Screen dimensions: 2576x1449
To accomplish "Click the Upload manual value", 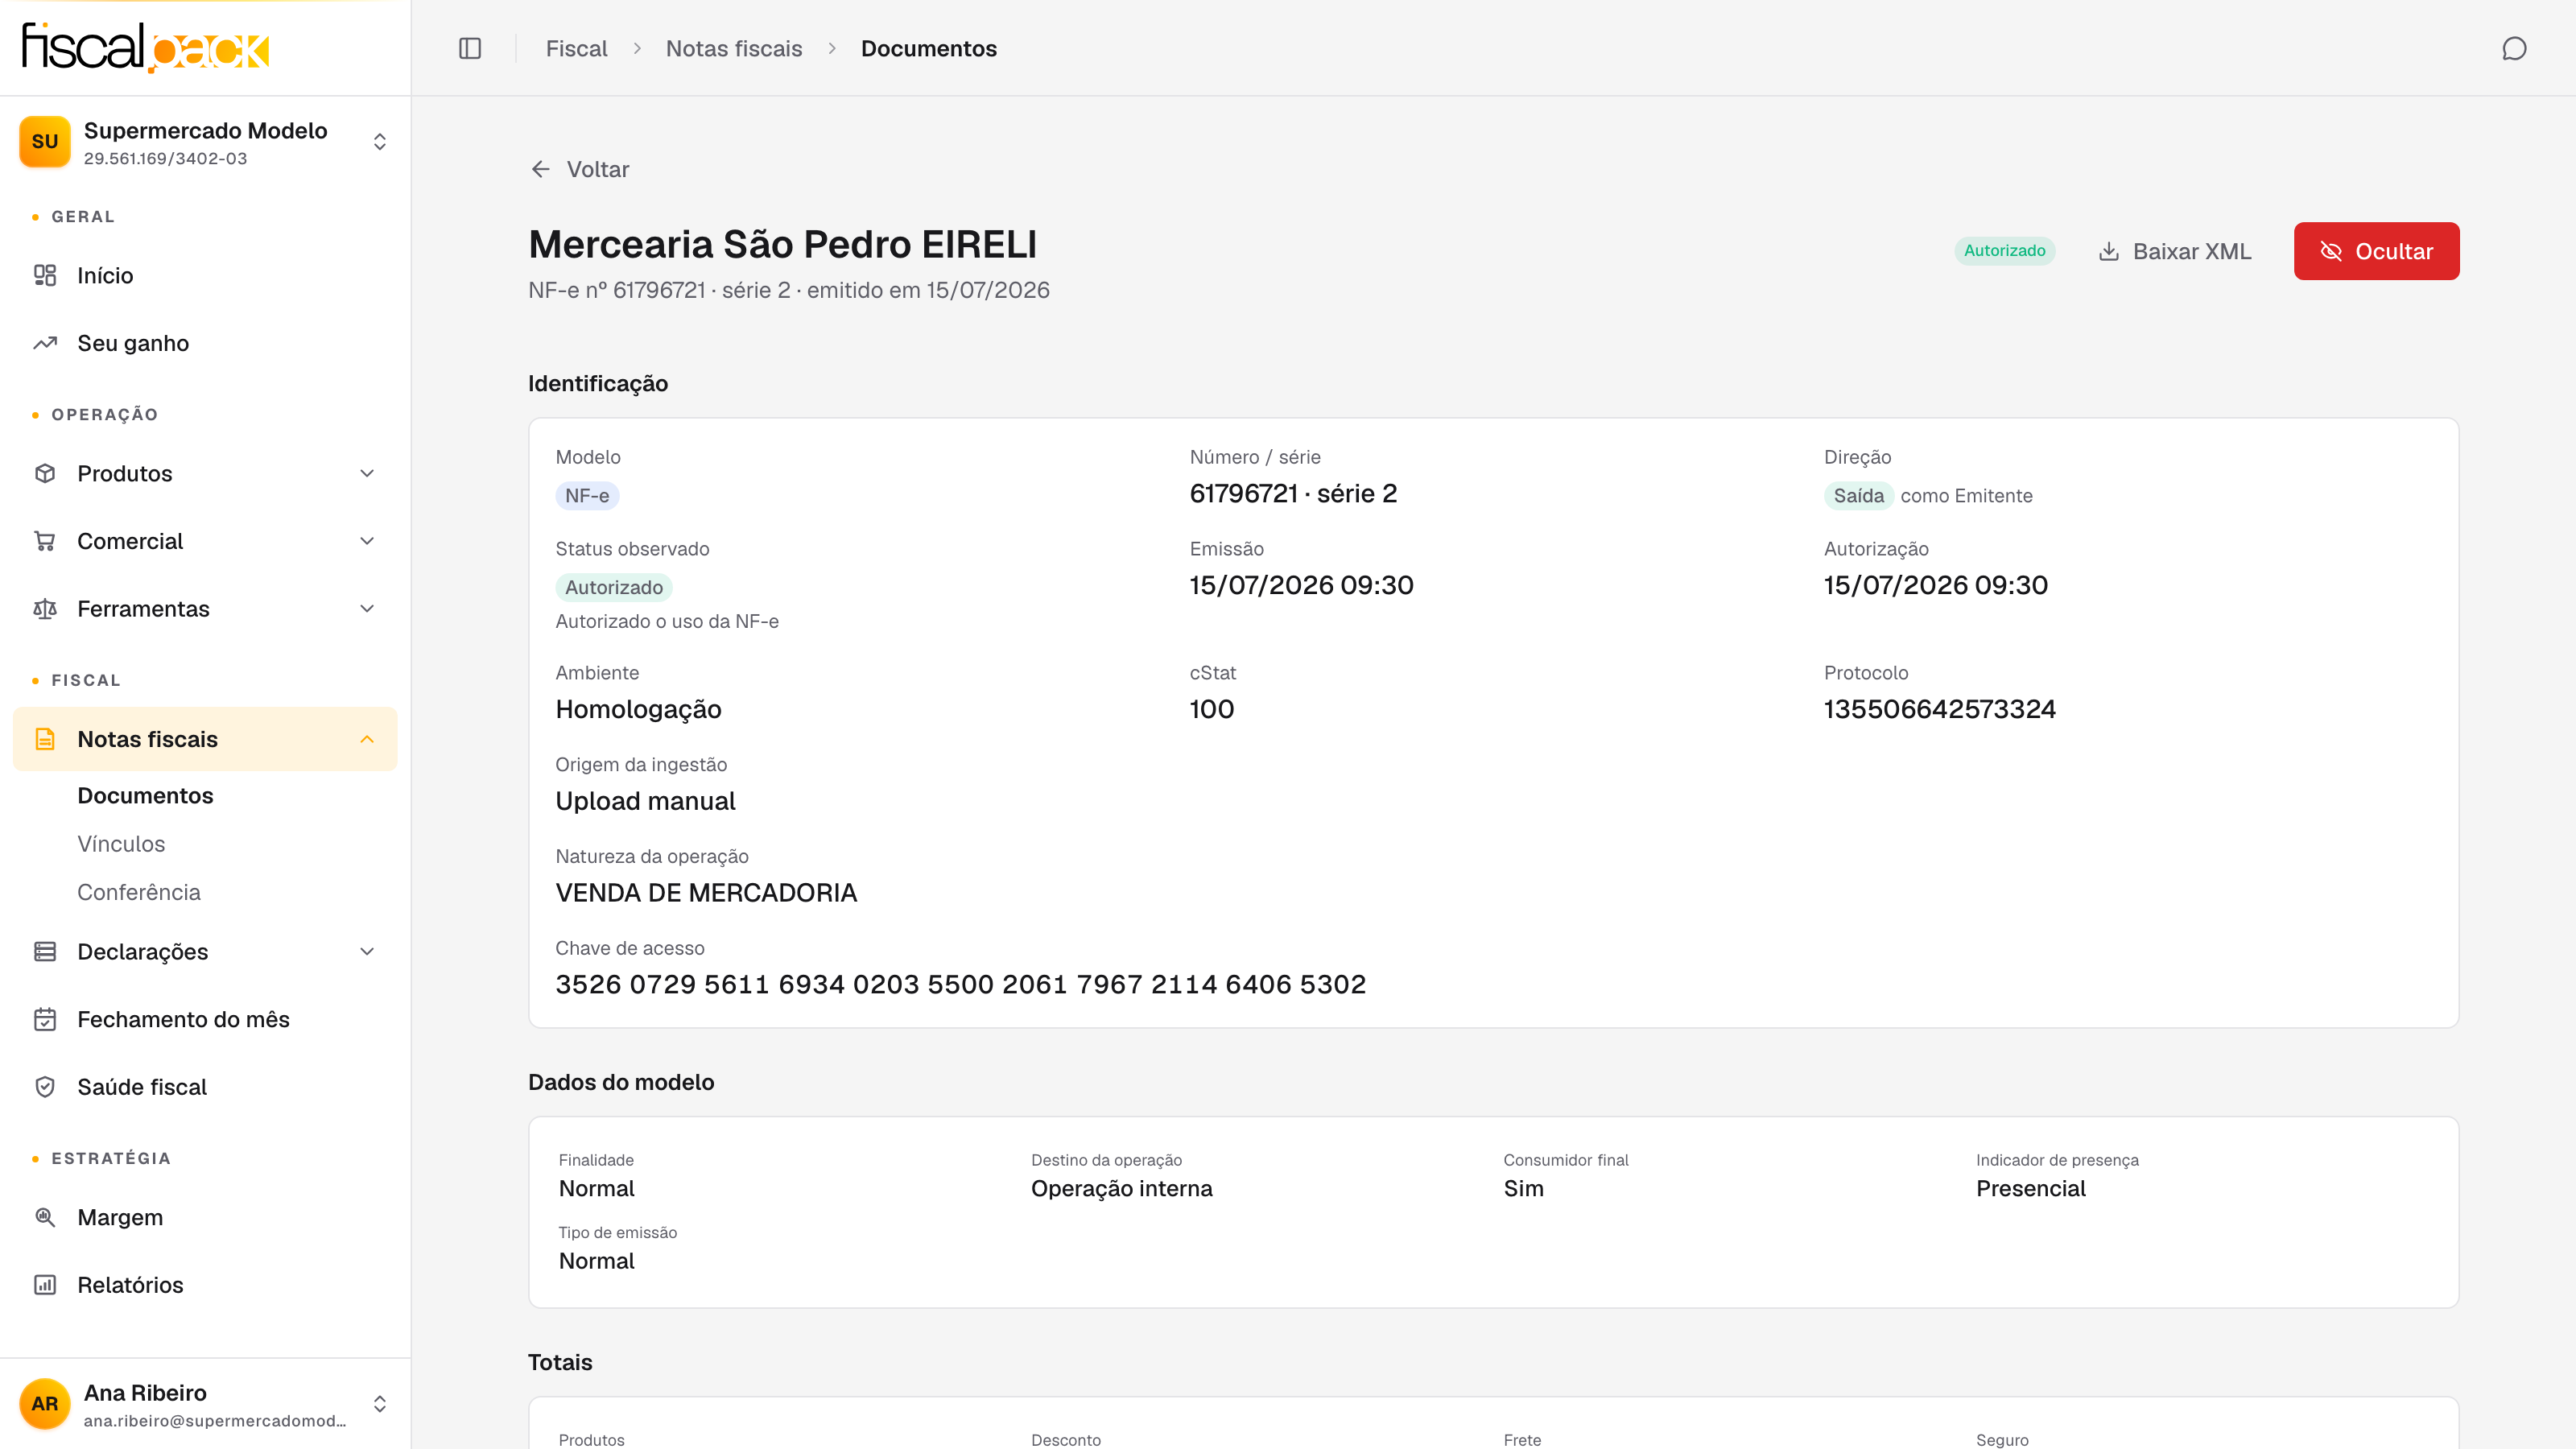I will tap(645, 801).
